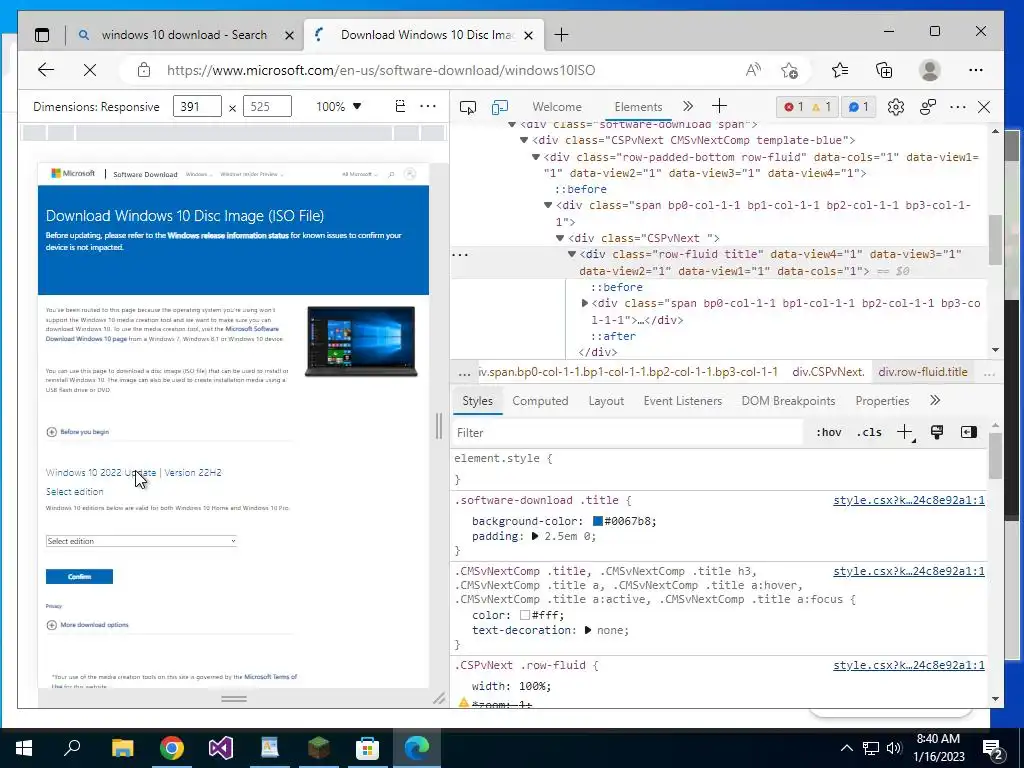Open Collections icon in toolbar
This screenshot has width=1024, height=768.
[x=884, y=70]
